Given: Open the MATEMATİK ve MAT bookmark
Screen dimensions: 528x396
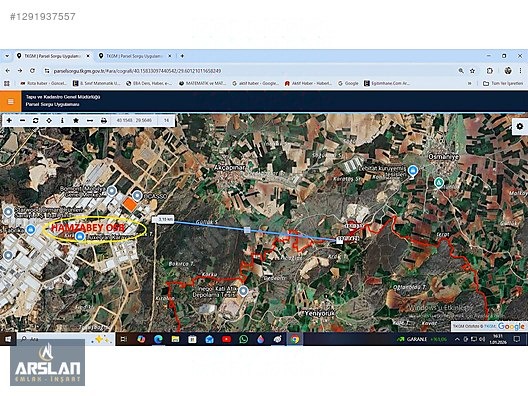Looking at the screenshot, I should point(202,83).
